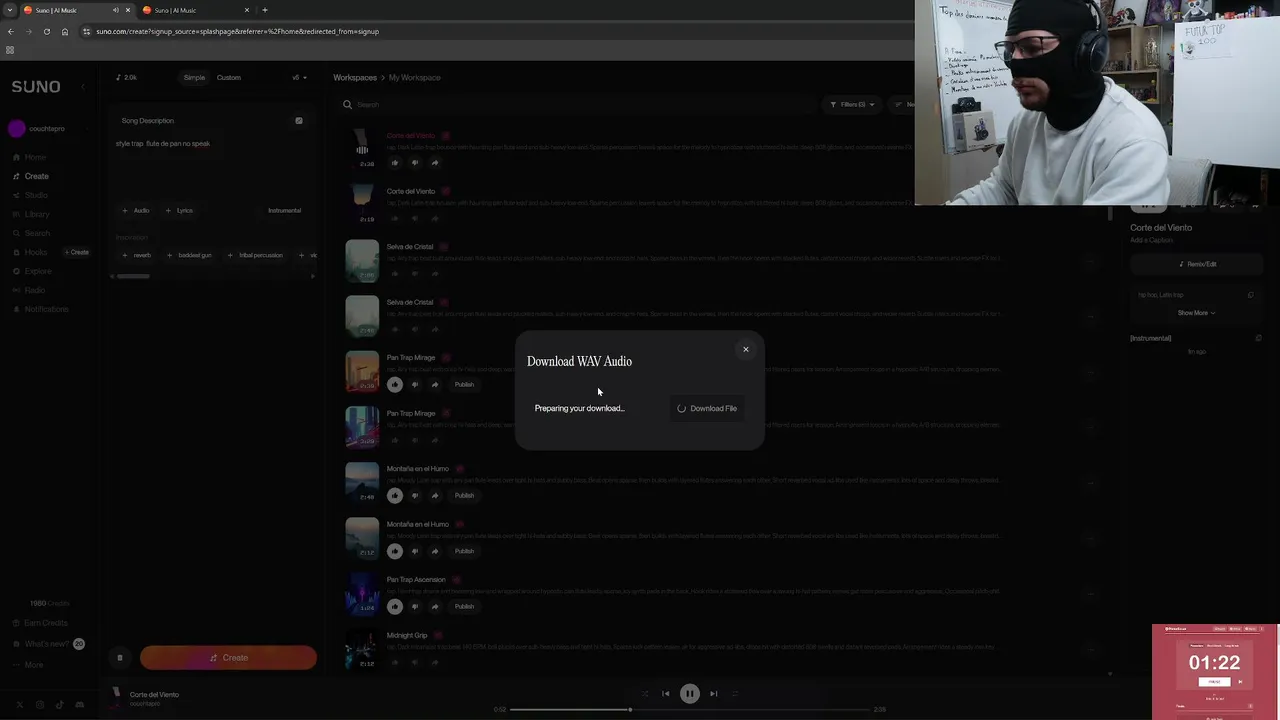Add Lyrics with the + Lyrics button

point(179,210)
